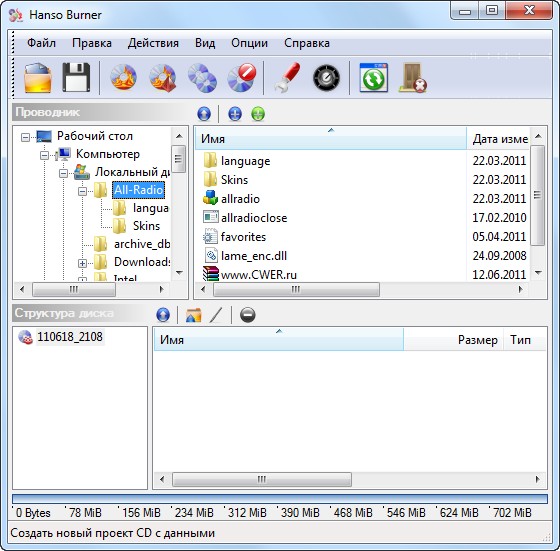Image resolution: width=560 pixels, height=551 pixels.
Task: Open the Опции menu
Action: (x=249, y=43)
